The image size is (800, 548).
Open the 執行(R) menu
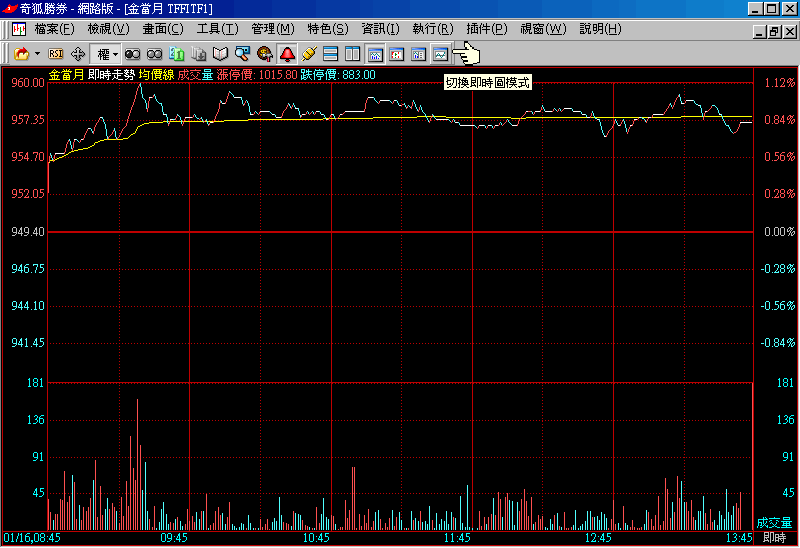(x=433, y=29)
